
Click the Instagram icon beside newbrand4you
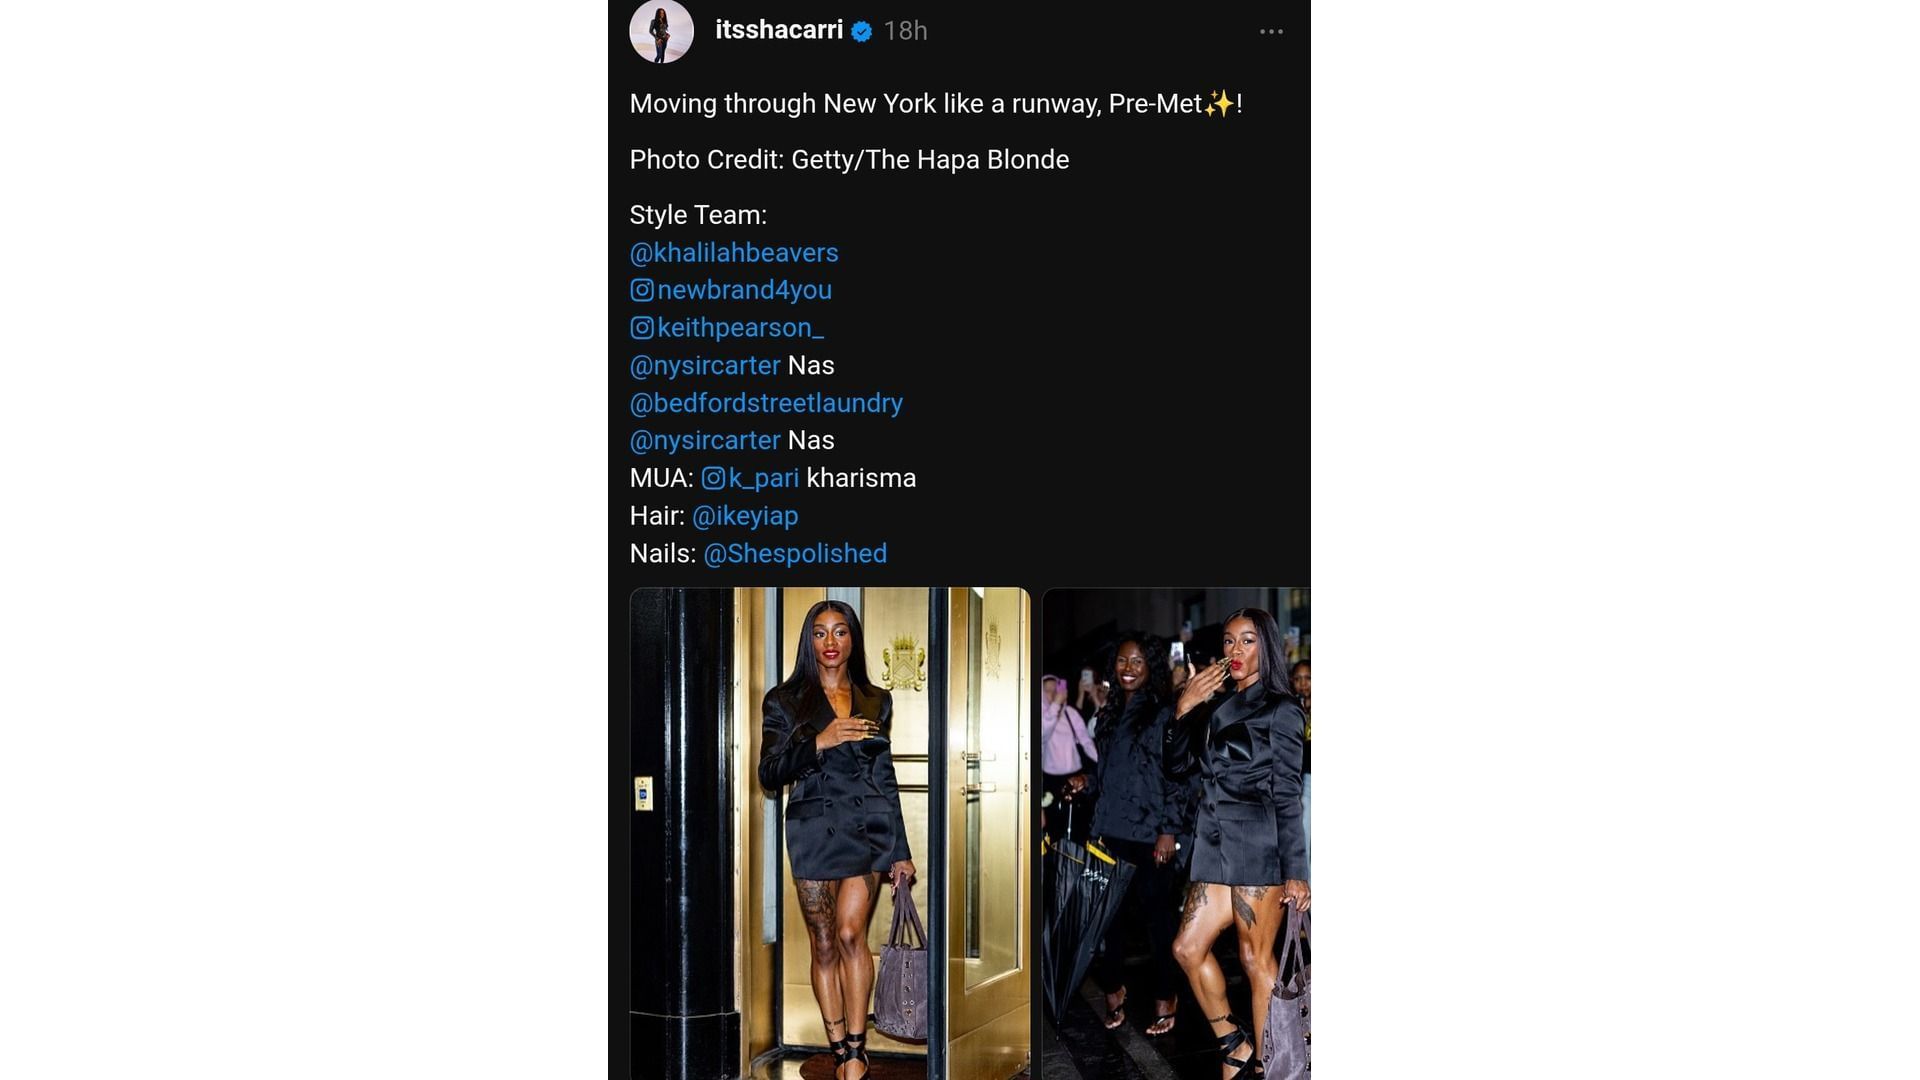pos(642,290)
